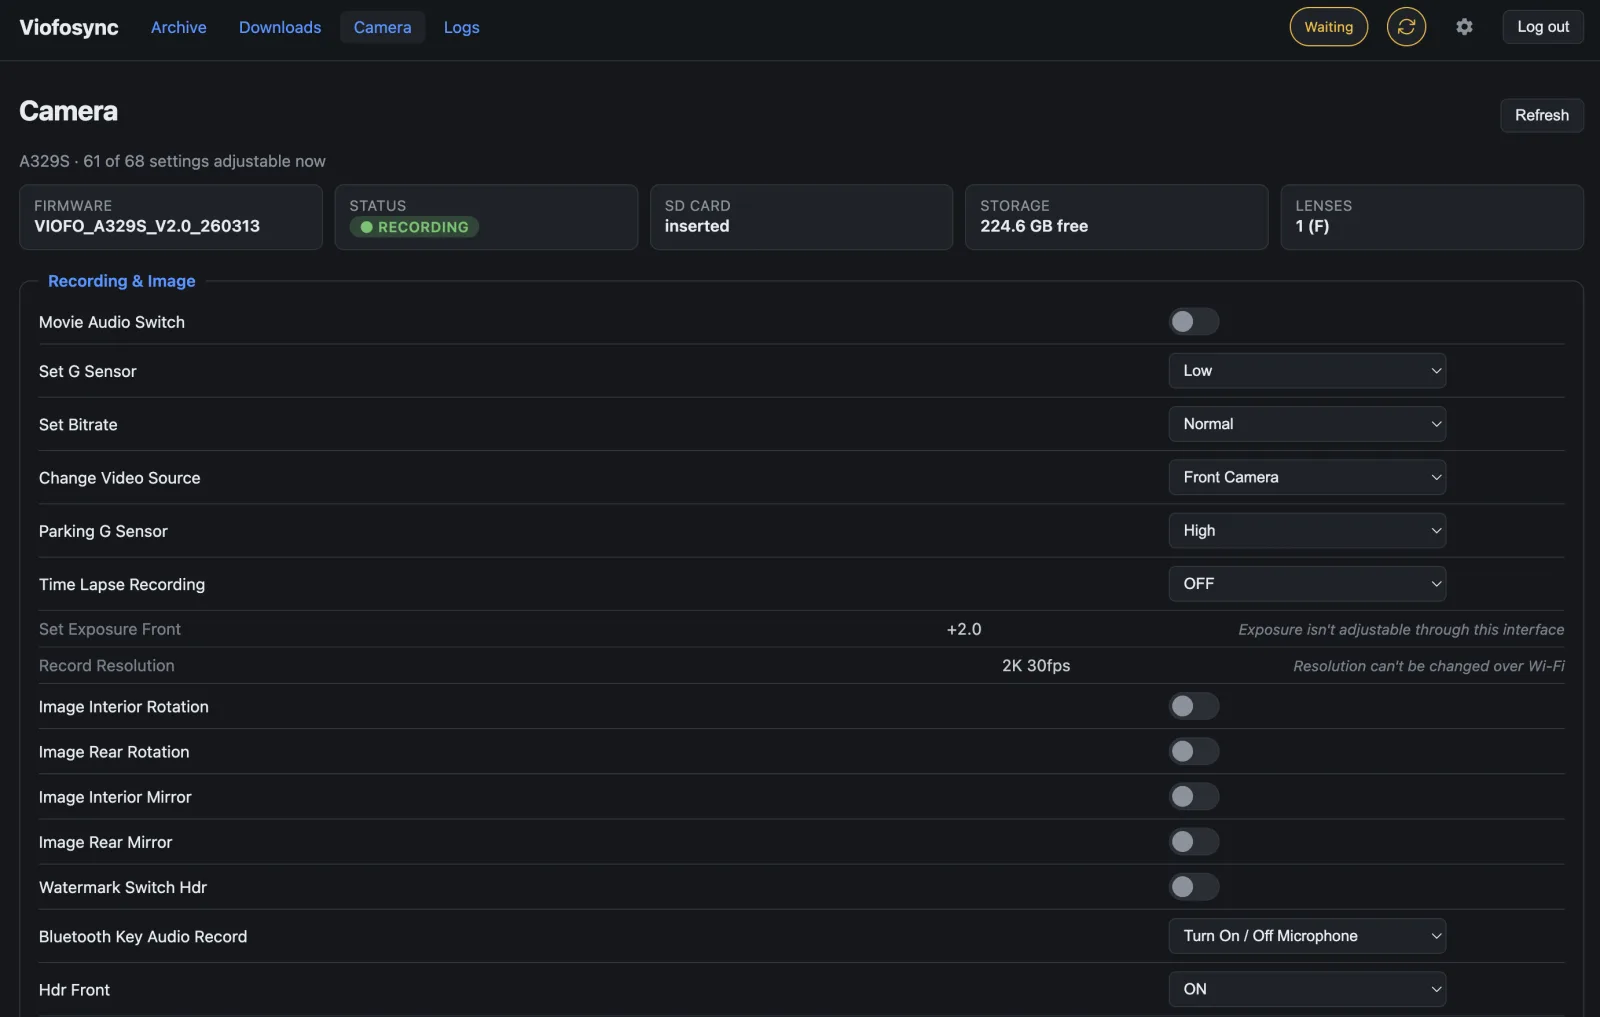Image resolution: width=1600 pixels, height=1017 pixels.
Task: Click the lenses value 1 (F)
Action: [x=1312, y=226]
